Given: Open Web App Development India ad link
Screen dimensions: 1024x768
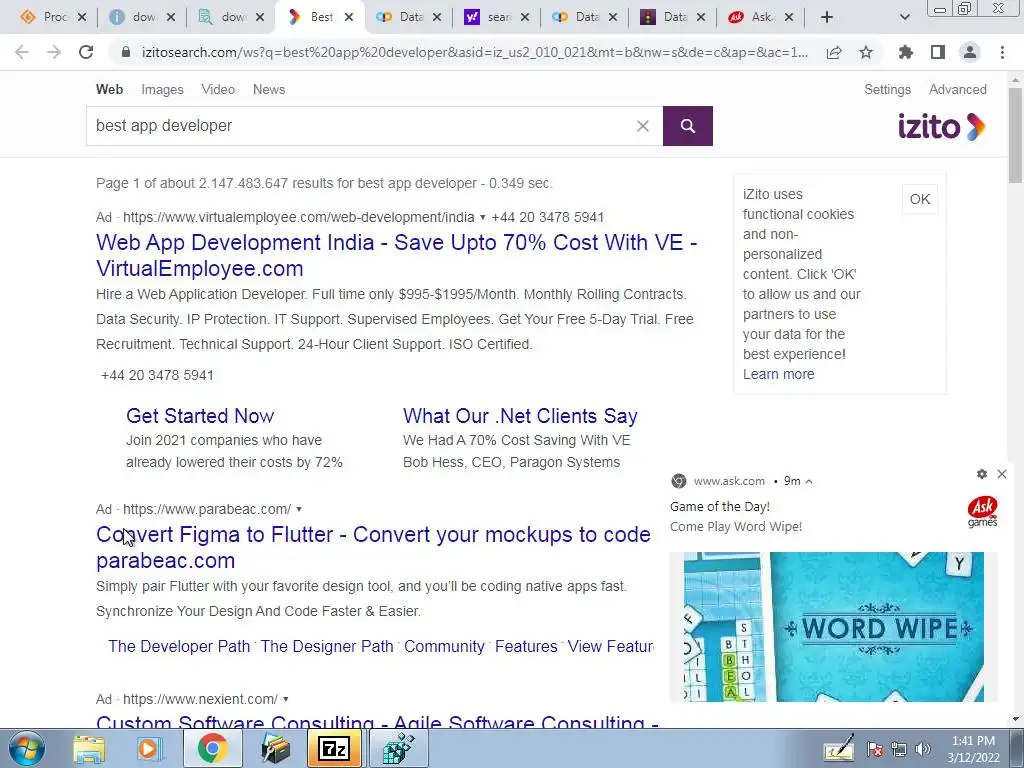Looking at the screenshot, I should pyautogui.click(x=396, y=255).
